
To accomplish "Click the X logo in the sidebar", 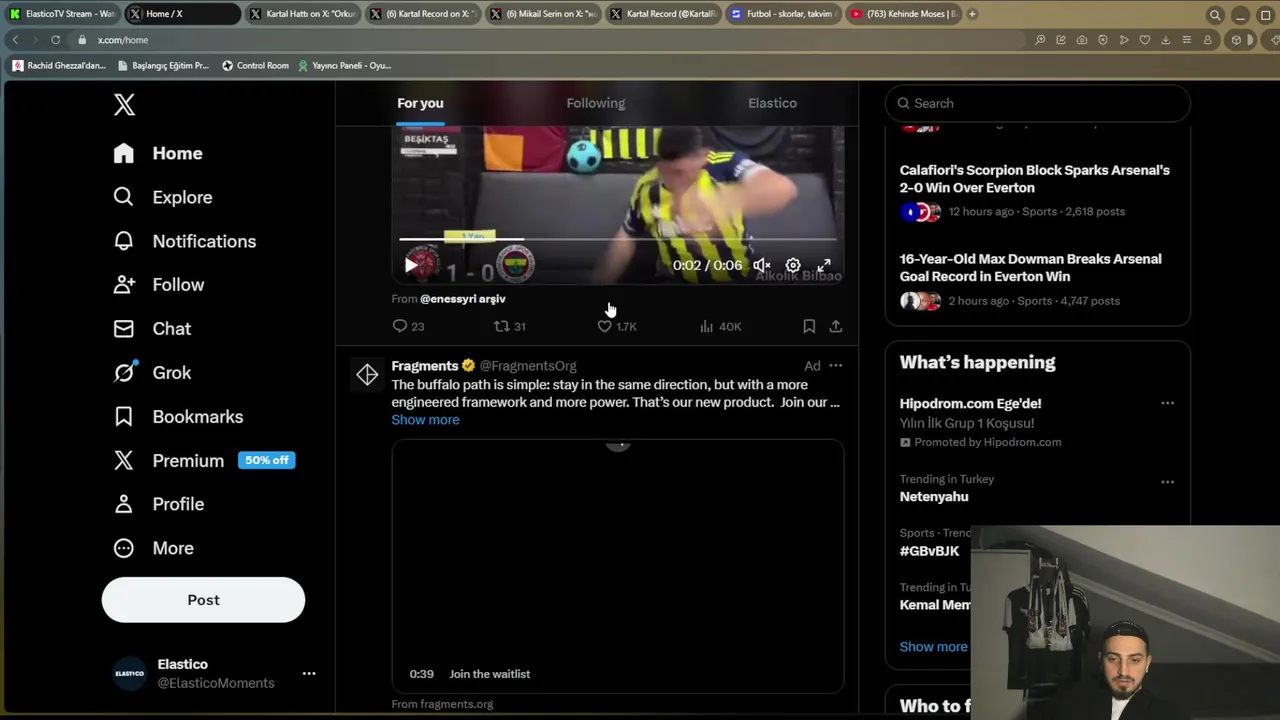I will pos(124,105).
